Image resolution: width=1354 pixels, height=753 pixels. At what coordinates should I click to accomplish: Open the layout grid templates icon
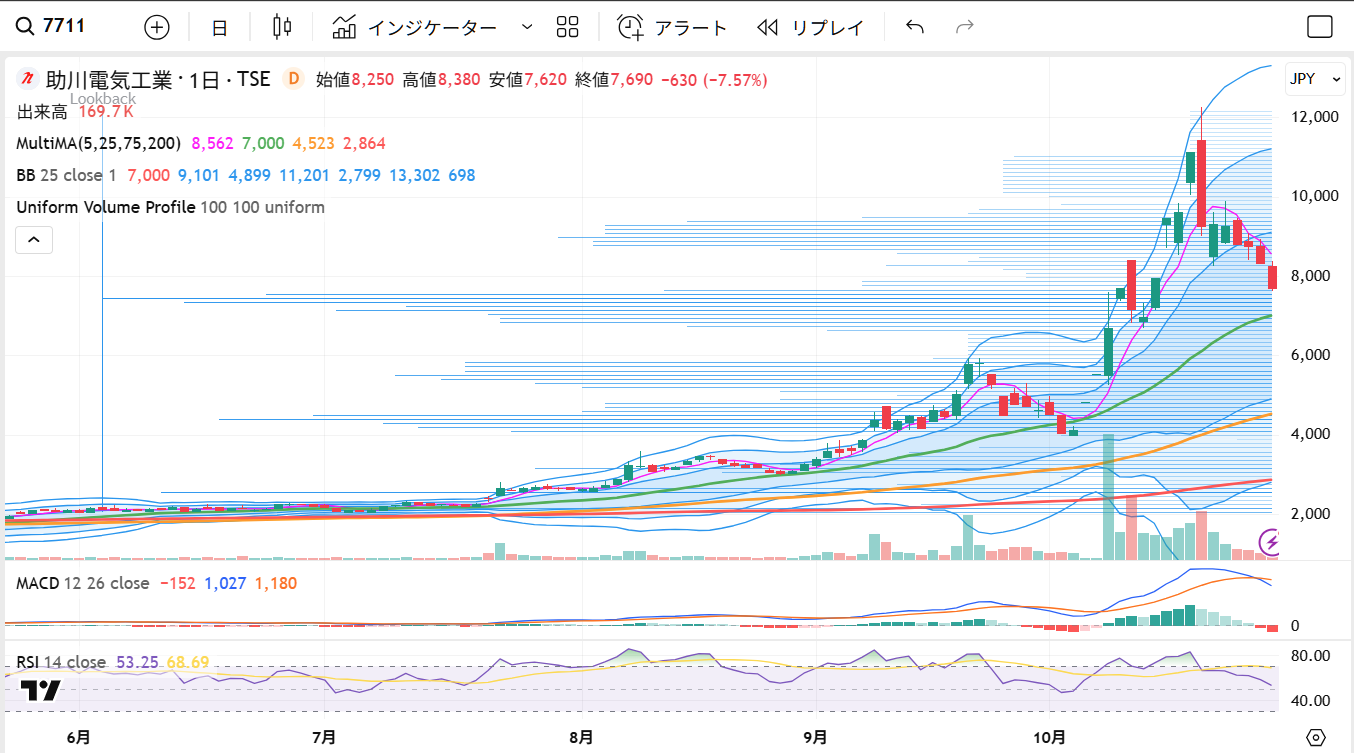pos(567,27)
